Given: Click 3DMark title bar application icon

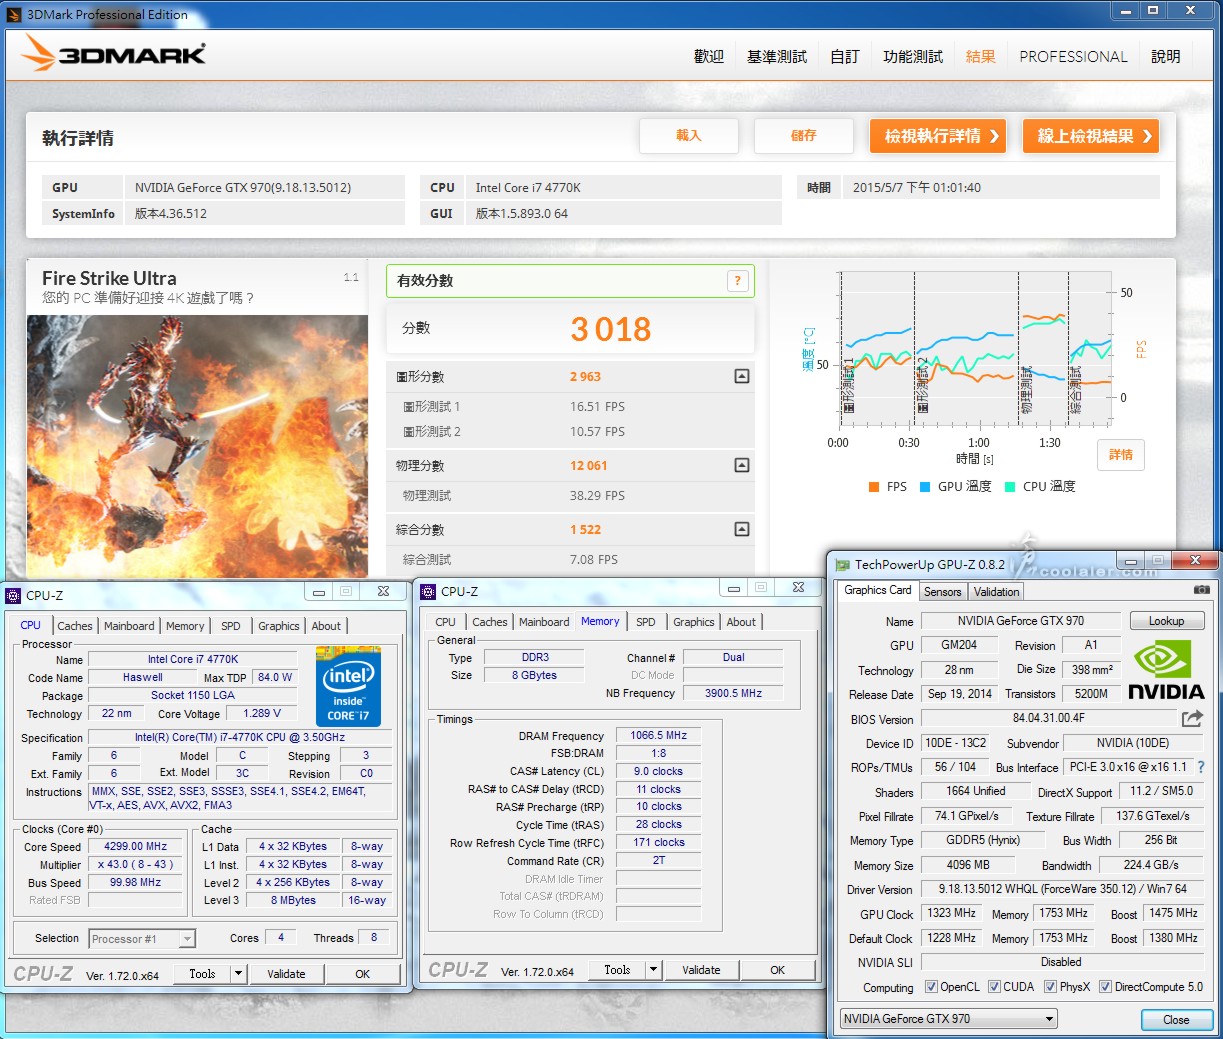Looking at the screenshot, I should tap(14, 14).
